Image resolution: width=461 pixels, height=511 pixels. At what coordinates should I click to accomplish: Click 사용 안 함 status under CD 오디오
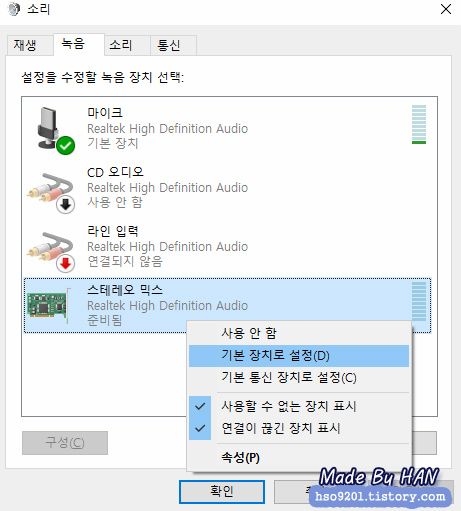point(115,202)
